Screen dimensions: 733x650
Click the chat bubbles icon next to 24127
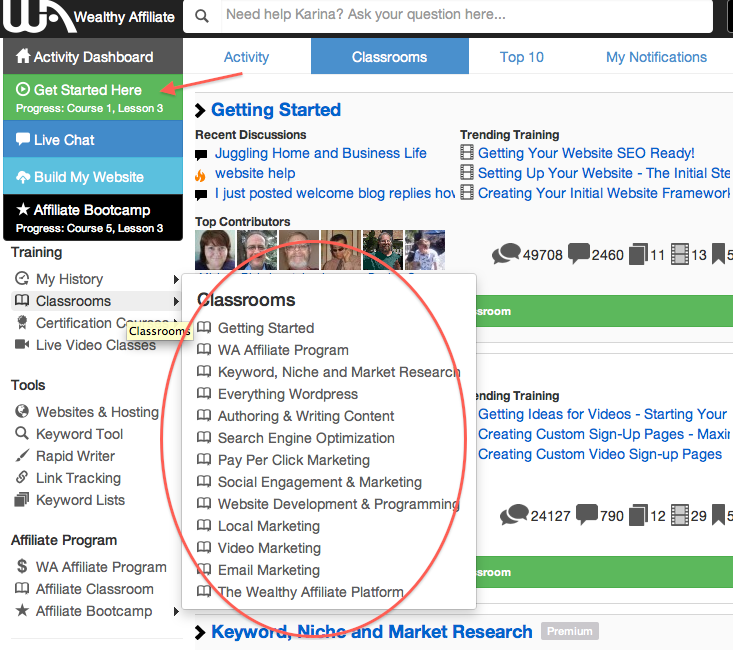pyautogui.click(x=514, y=514)
